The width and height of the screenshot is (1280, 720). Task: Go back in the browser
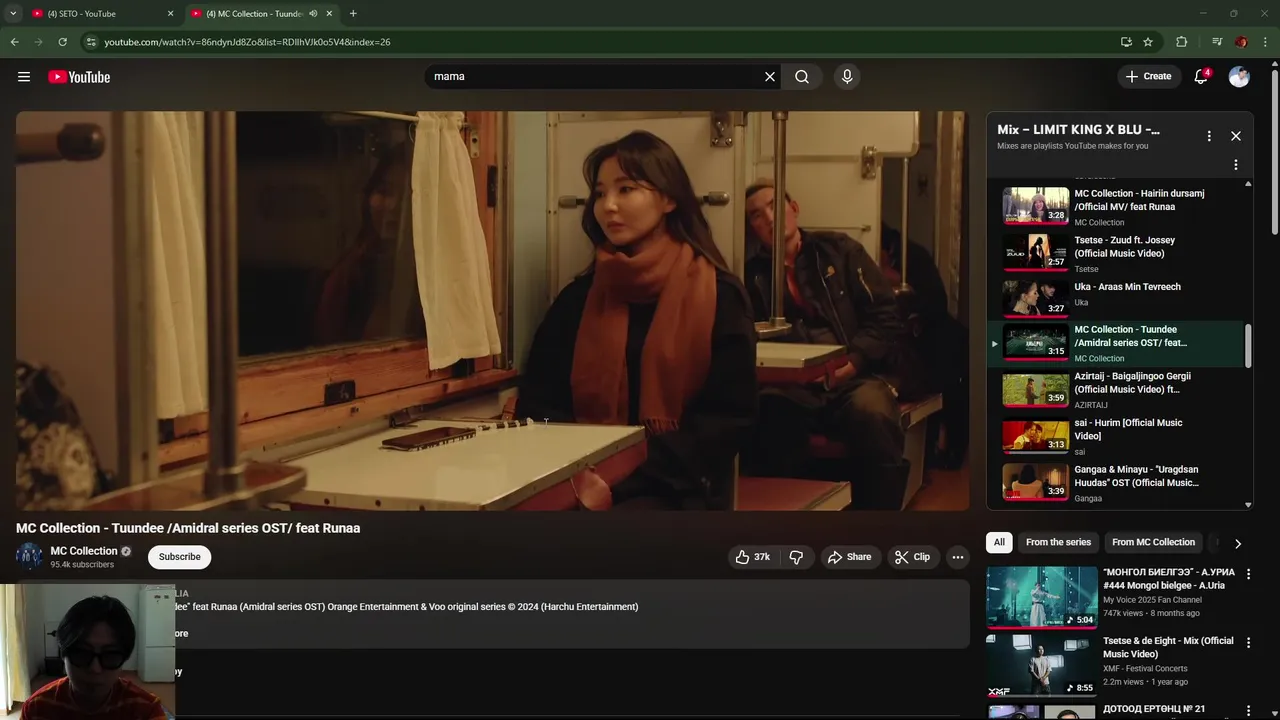tap(14, 42)
